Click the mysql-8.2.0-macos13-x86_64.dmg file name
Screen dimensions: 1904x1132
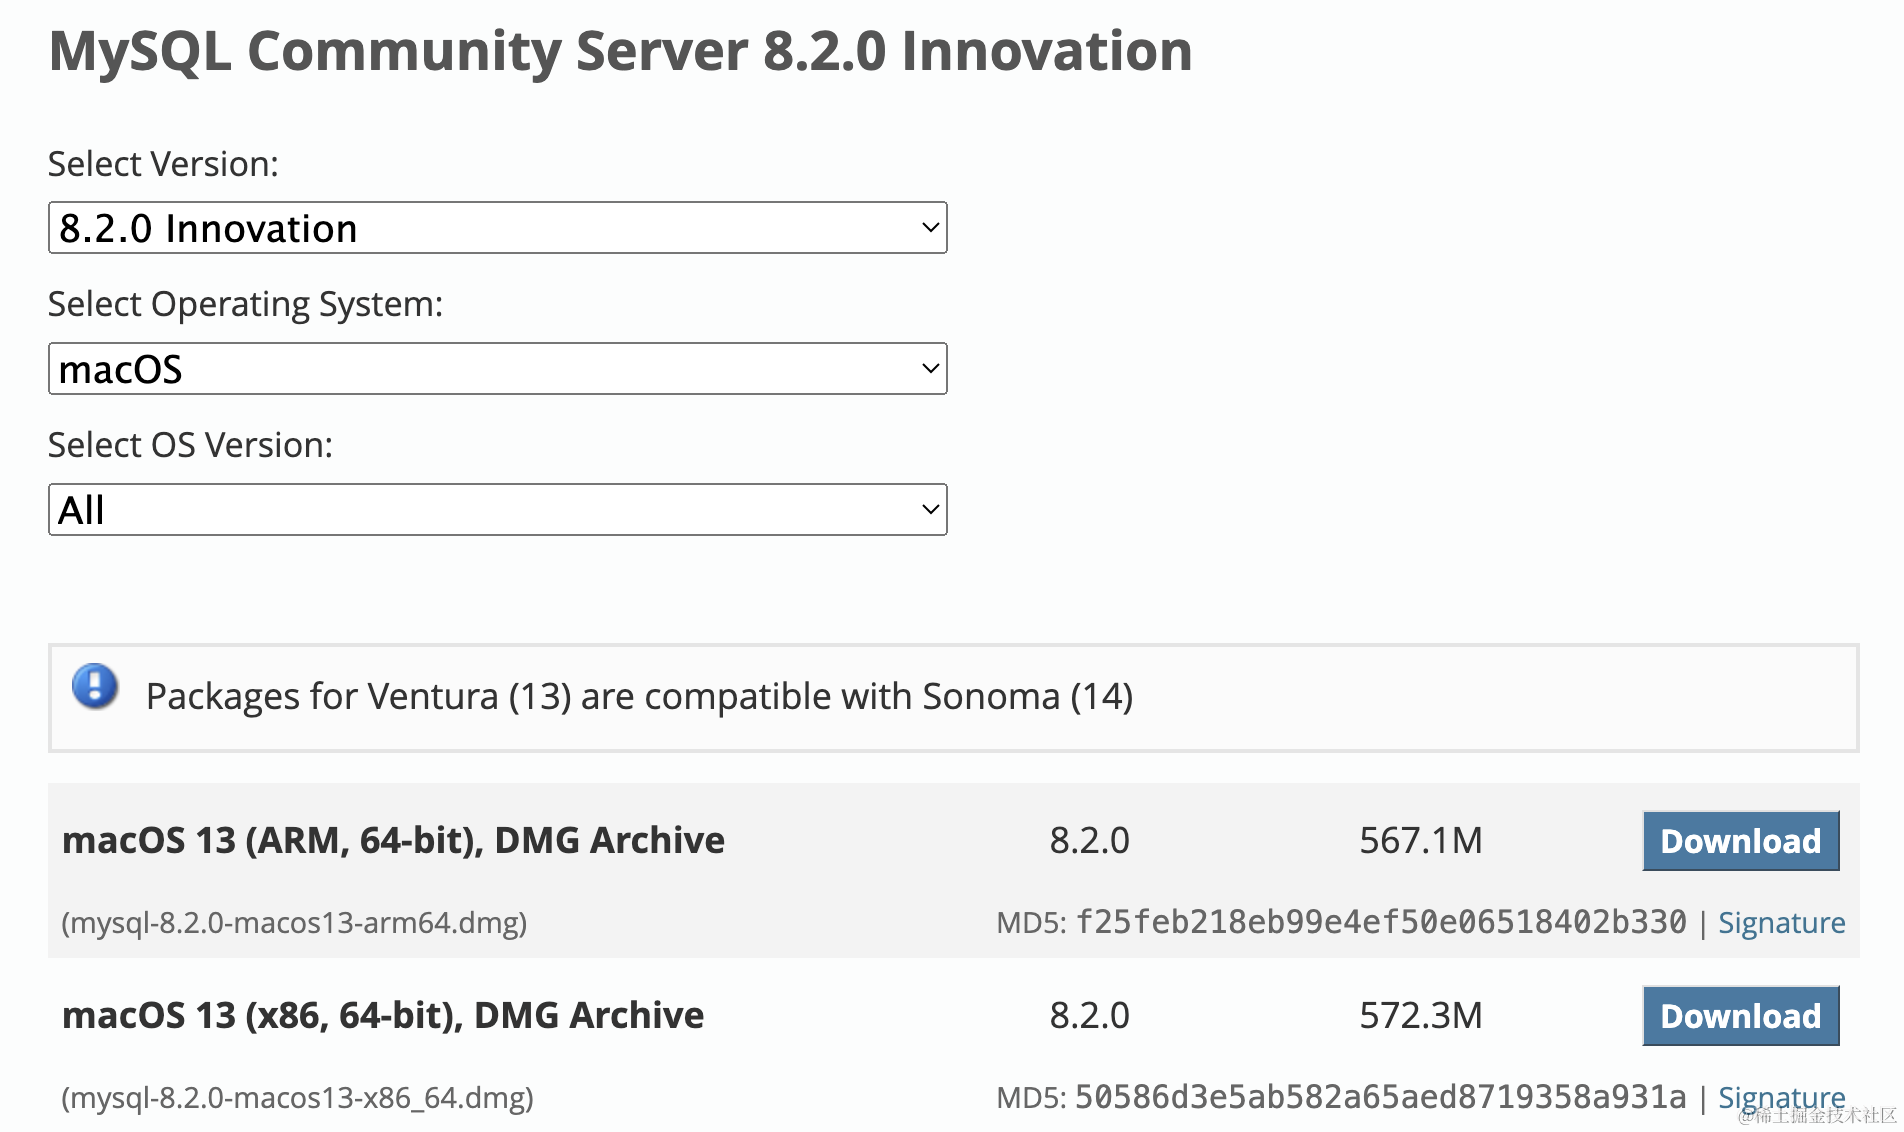point(297,1097)
